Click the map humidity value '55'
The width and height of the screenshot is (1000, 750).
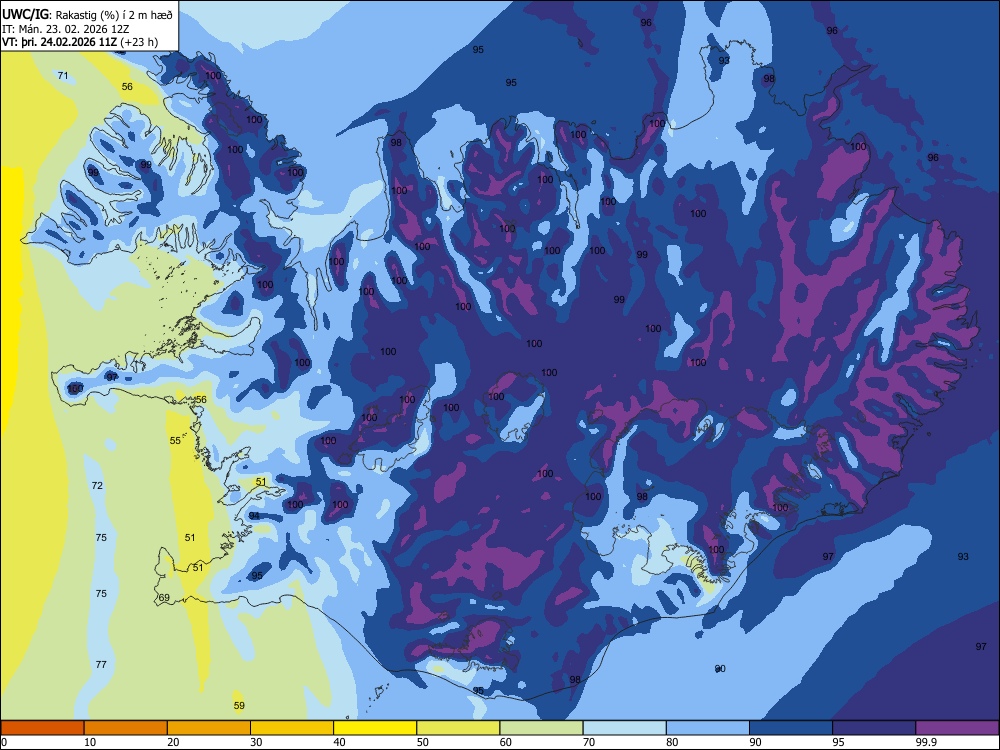click(175, 441)
